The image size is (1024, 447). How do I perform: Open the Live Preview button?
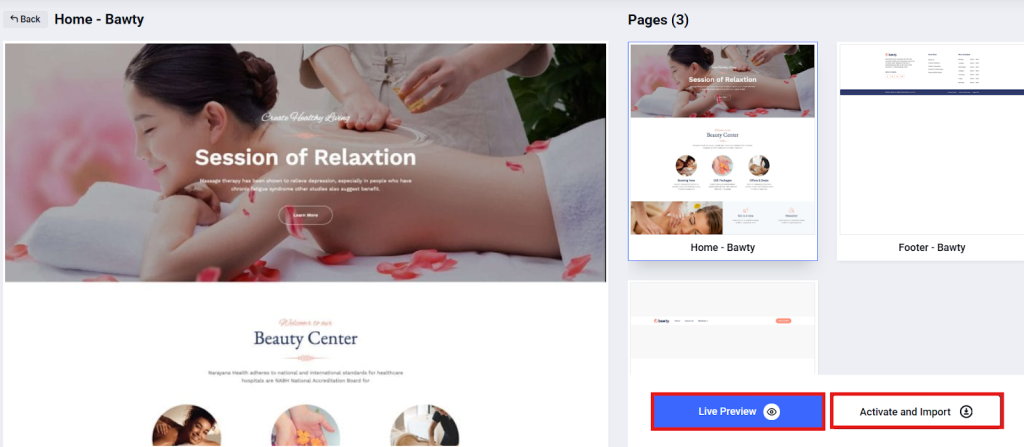(738, 411)
